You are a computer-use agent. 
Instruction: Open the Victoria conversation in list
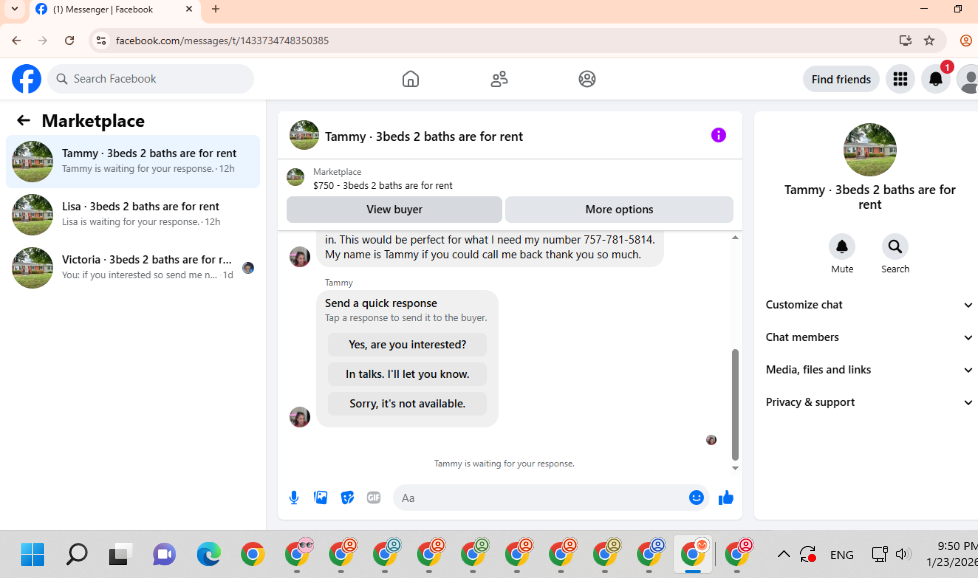tap(133, 267)
